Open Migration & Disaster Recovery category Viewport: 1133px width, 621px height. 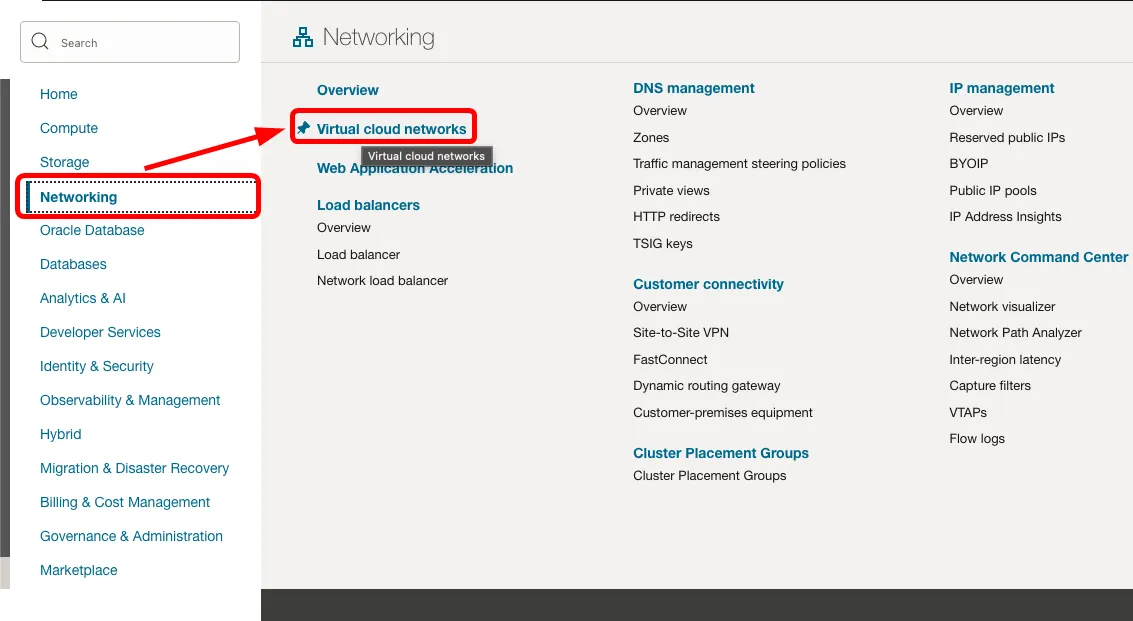[x=134, y=468]
